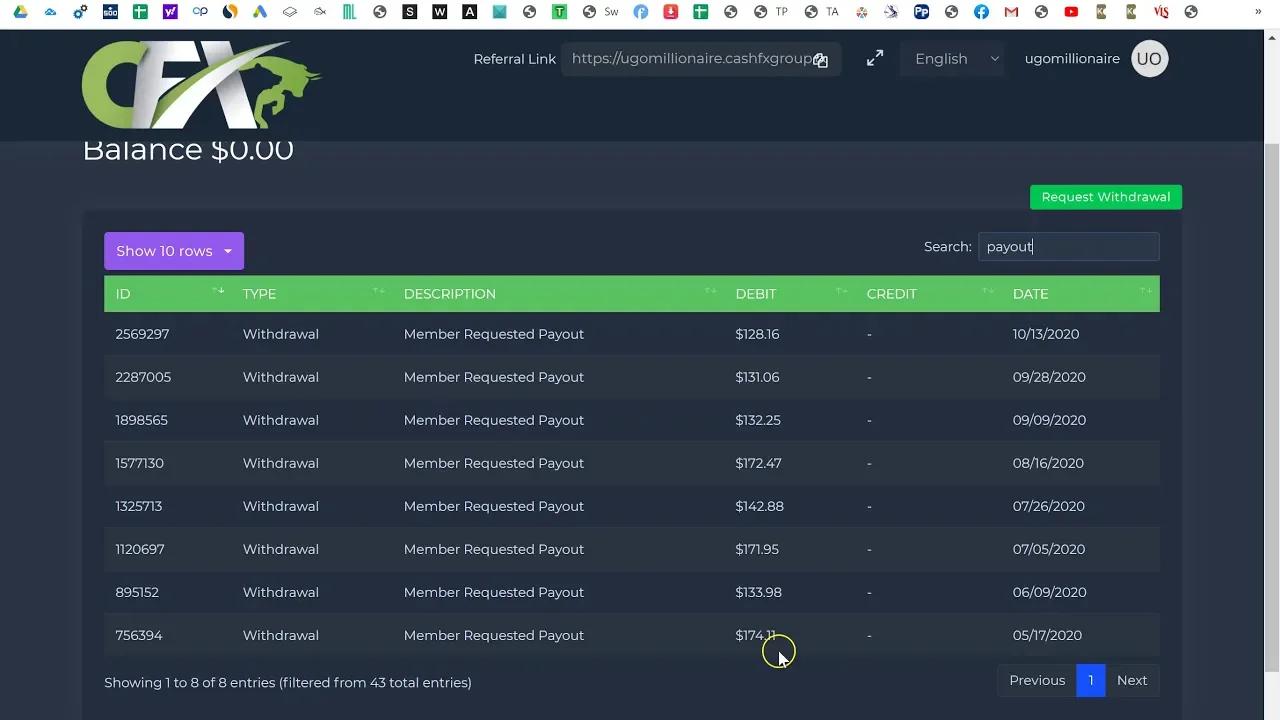This screenshot has height=720, width=1280.
Task: Click the Previous pagination button
Action: tap(1036, 680)
